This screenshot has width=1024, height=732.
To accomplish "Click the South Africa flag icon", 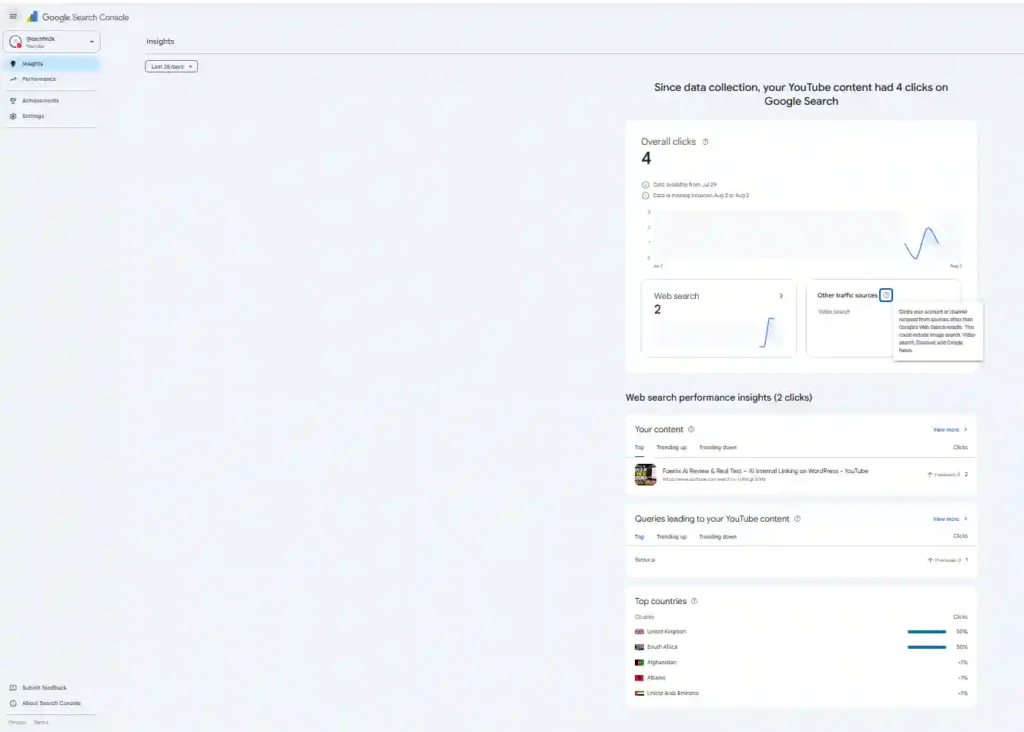I will click(639, 647).
